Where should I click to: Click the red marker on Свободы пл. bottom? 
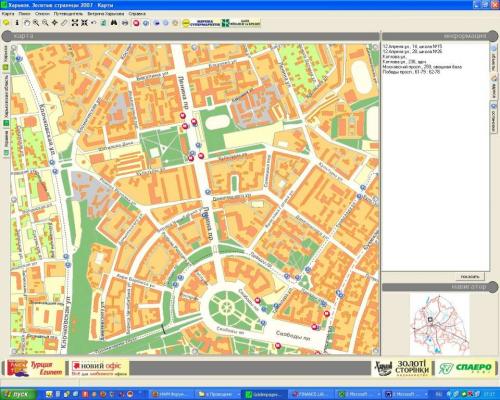click(x=278, y=346)
